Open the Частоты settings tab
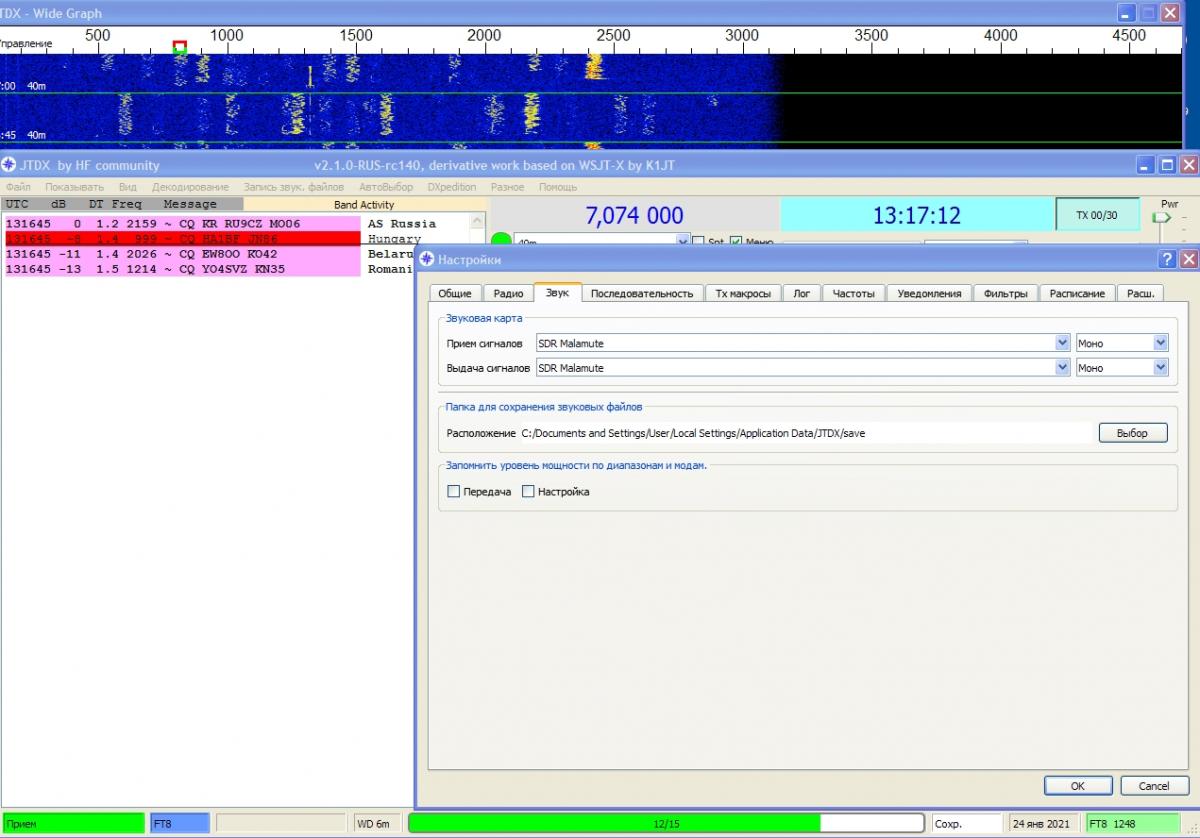Screen dimensions: 1200x838 [x=853, y=293]
